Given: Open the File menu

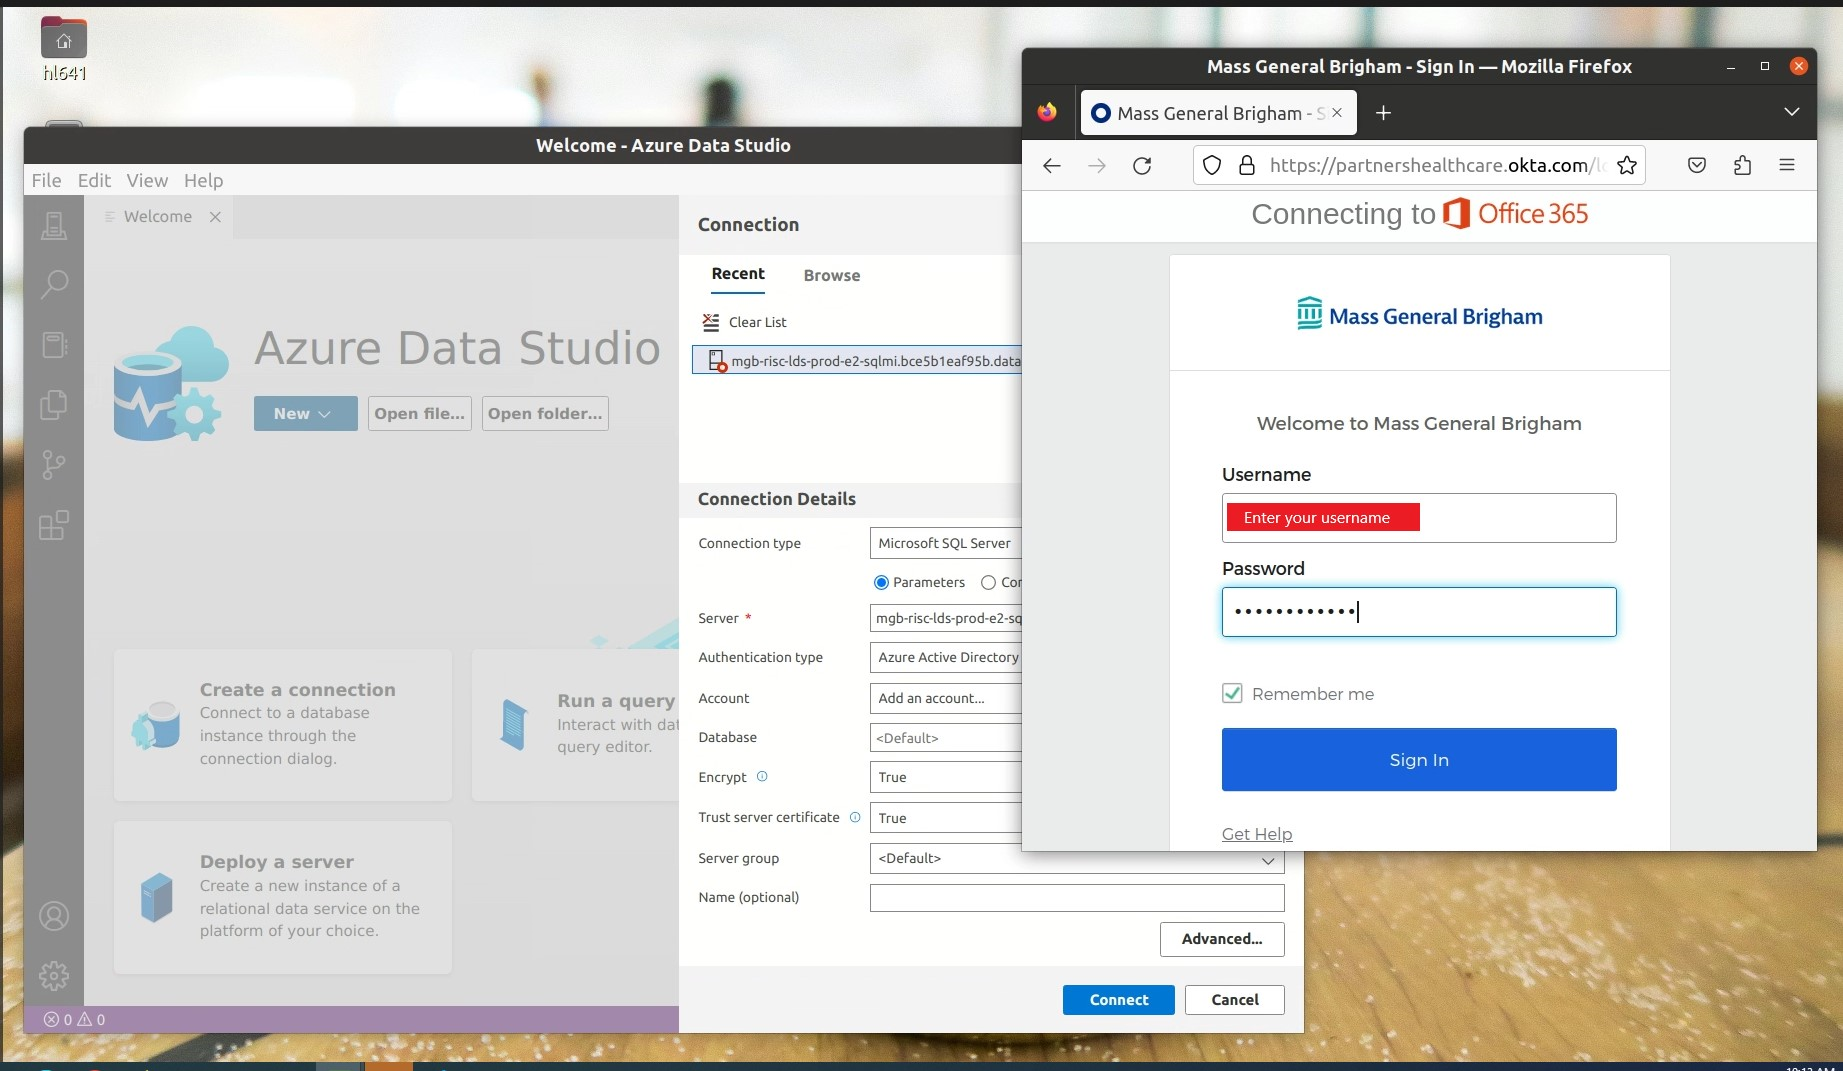Looking at the screenshot, I should [x=46, y=180].
